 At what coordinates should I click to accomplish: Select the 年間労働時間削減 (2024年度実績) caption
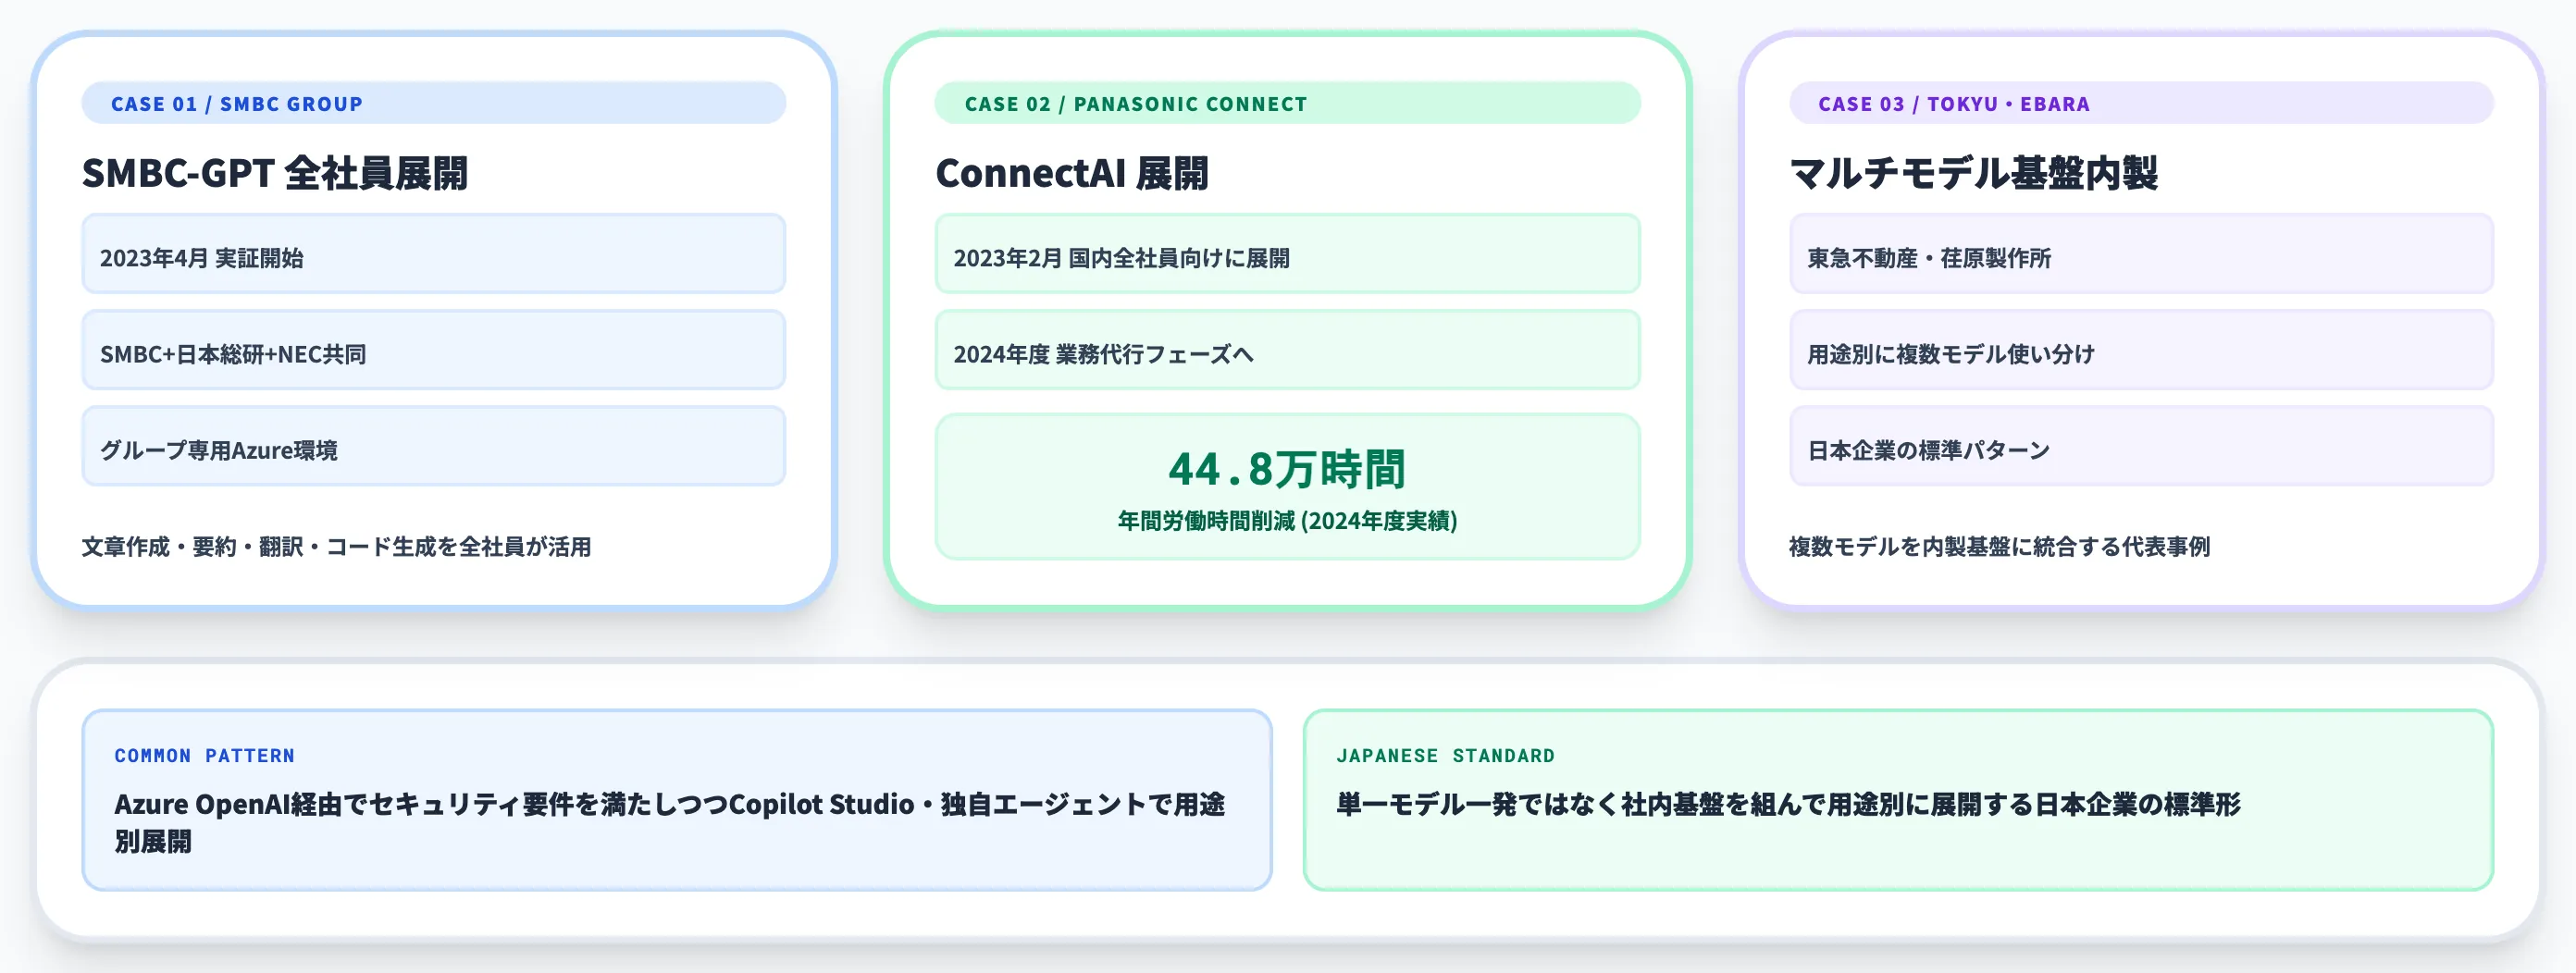(1287, 521)
